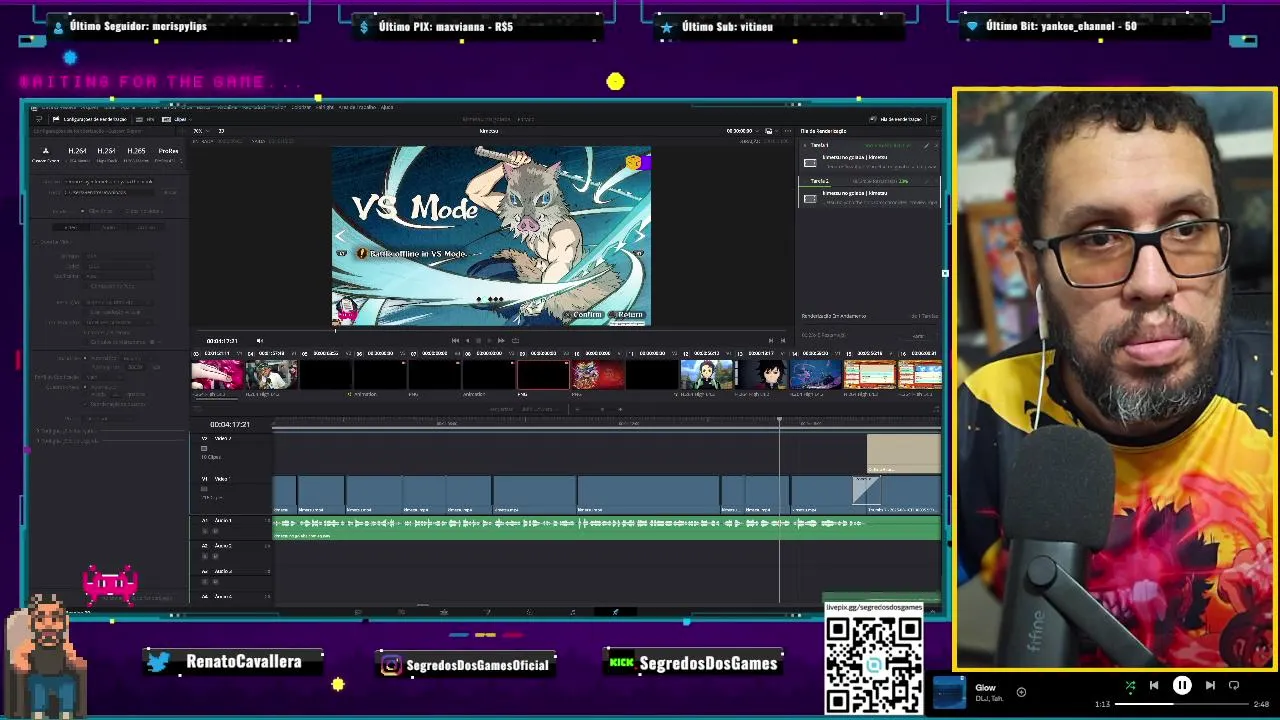The height and width of the screenshot is (720, 1280).
Task: Open the viewer zoom percentage dropdown
Action: pyautogui.click(x=199, y=131)
